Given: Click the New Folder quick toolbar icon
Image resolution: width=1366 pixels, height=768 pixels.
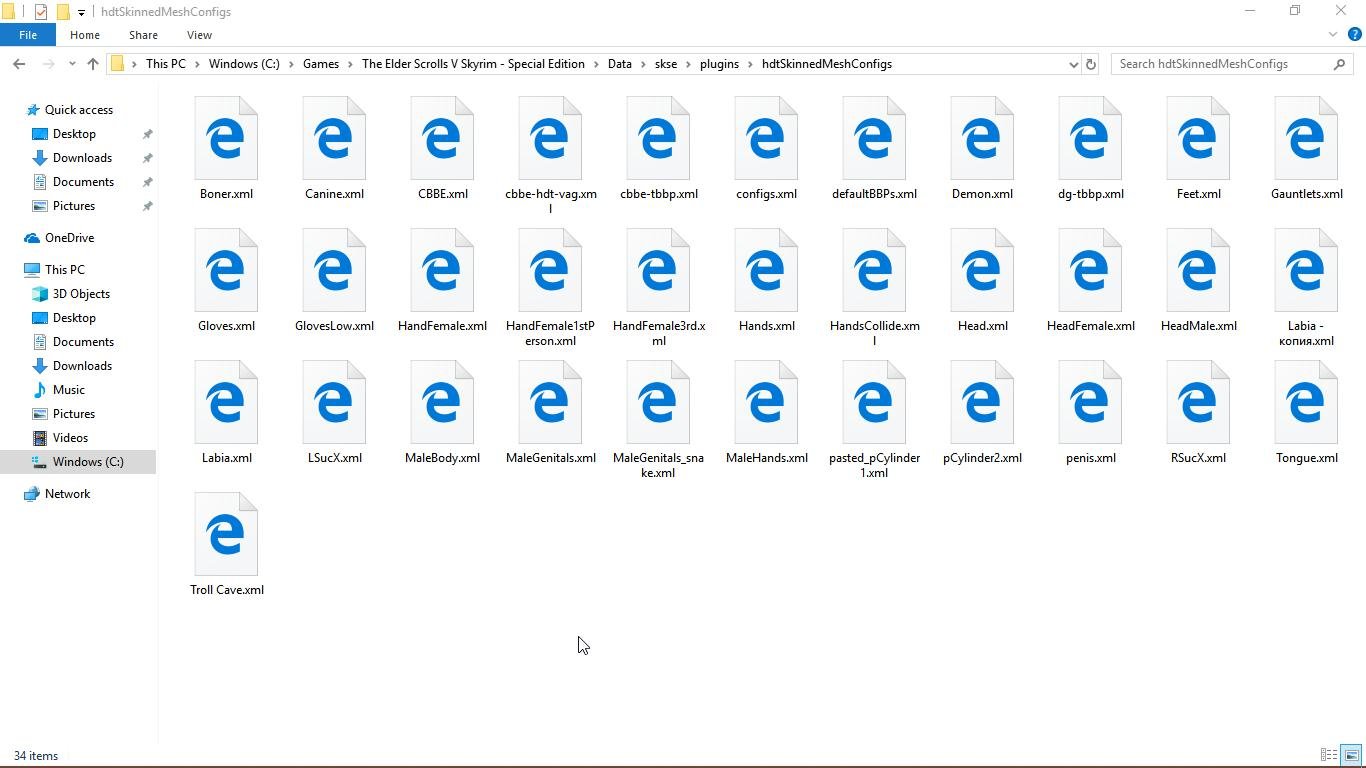Looking at the screenshot, I should point(62,12).
